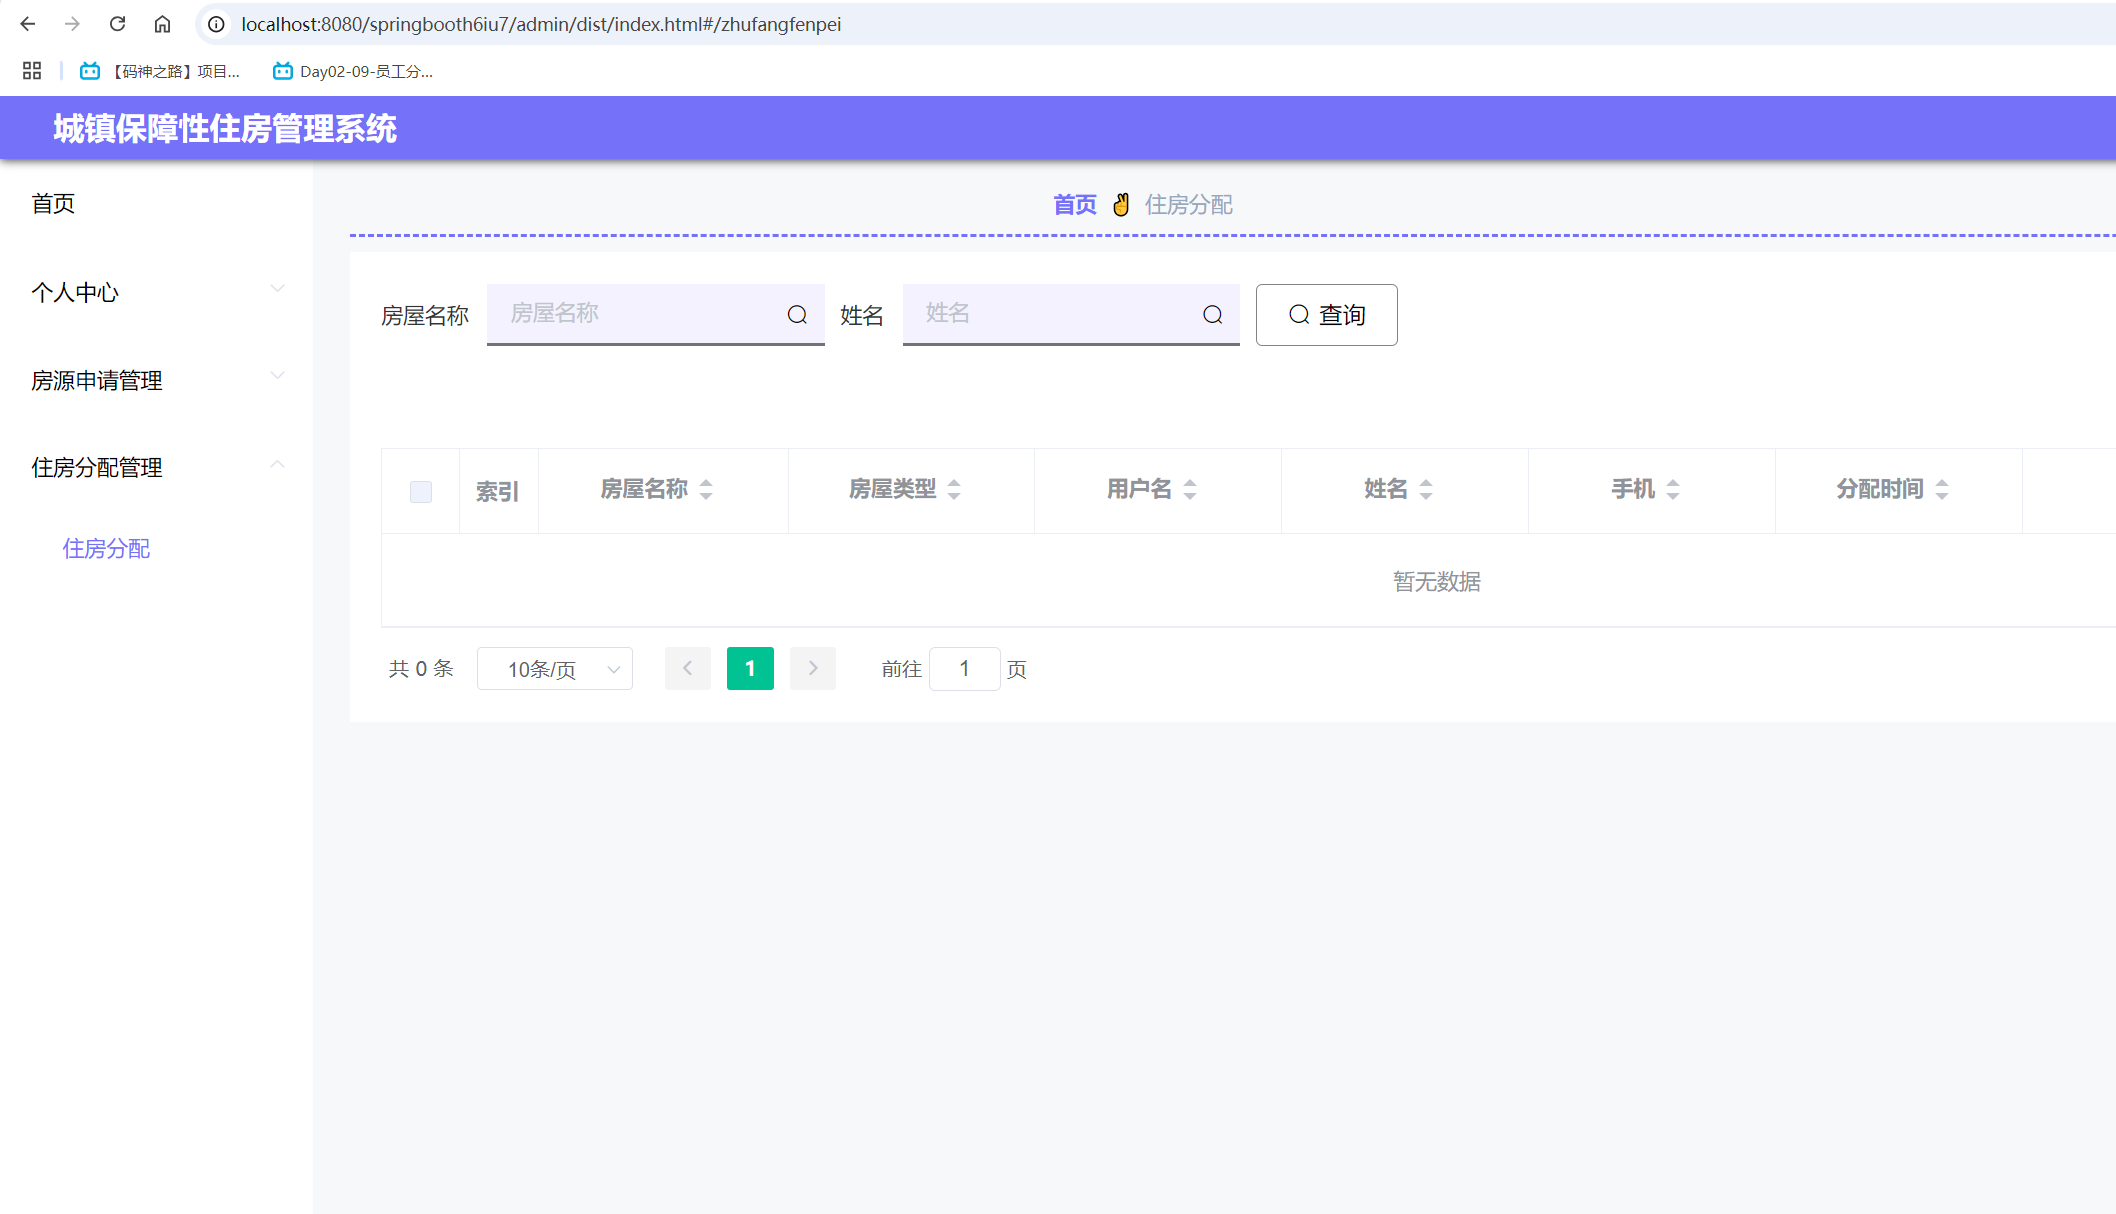
Task: Click the browser address bar URL
Action: (x=541, y=24)
